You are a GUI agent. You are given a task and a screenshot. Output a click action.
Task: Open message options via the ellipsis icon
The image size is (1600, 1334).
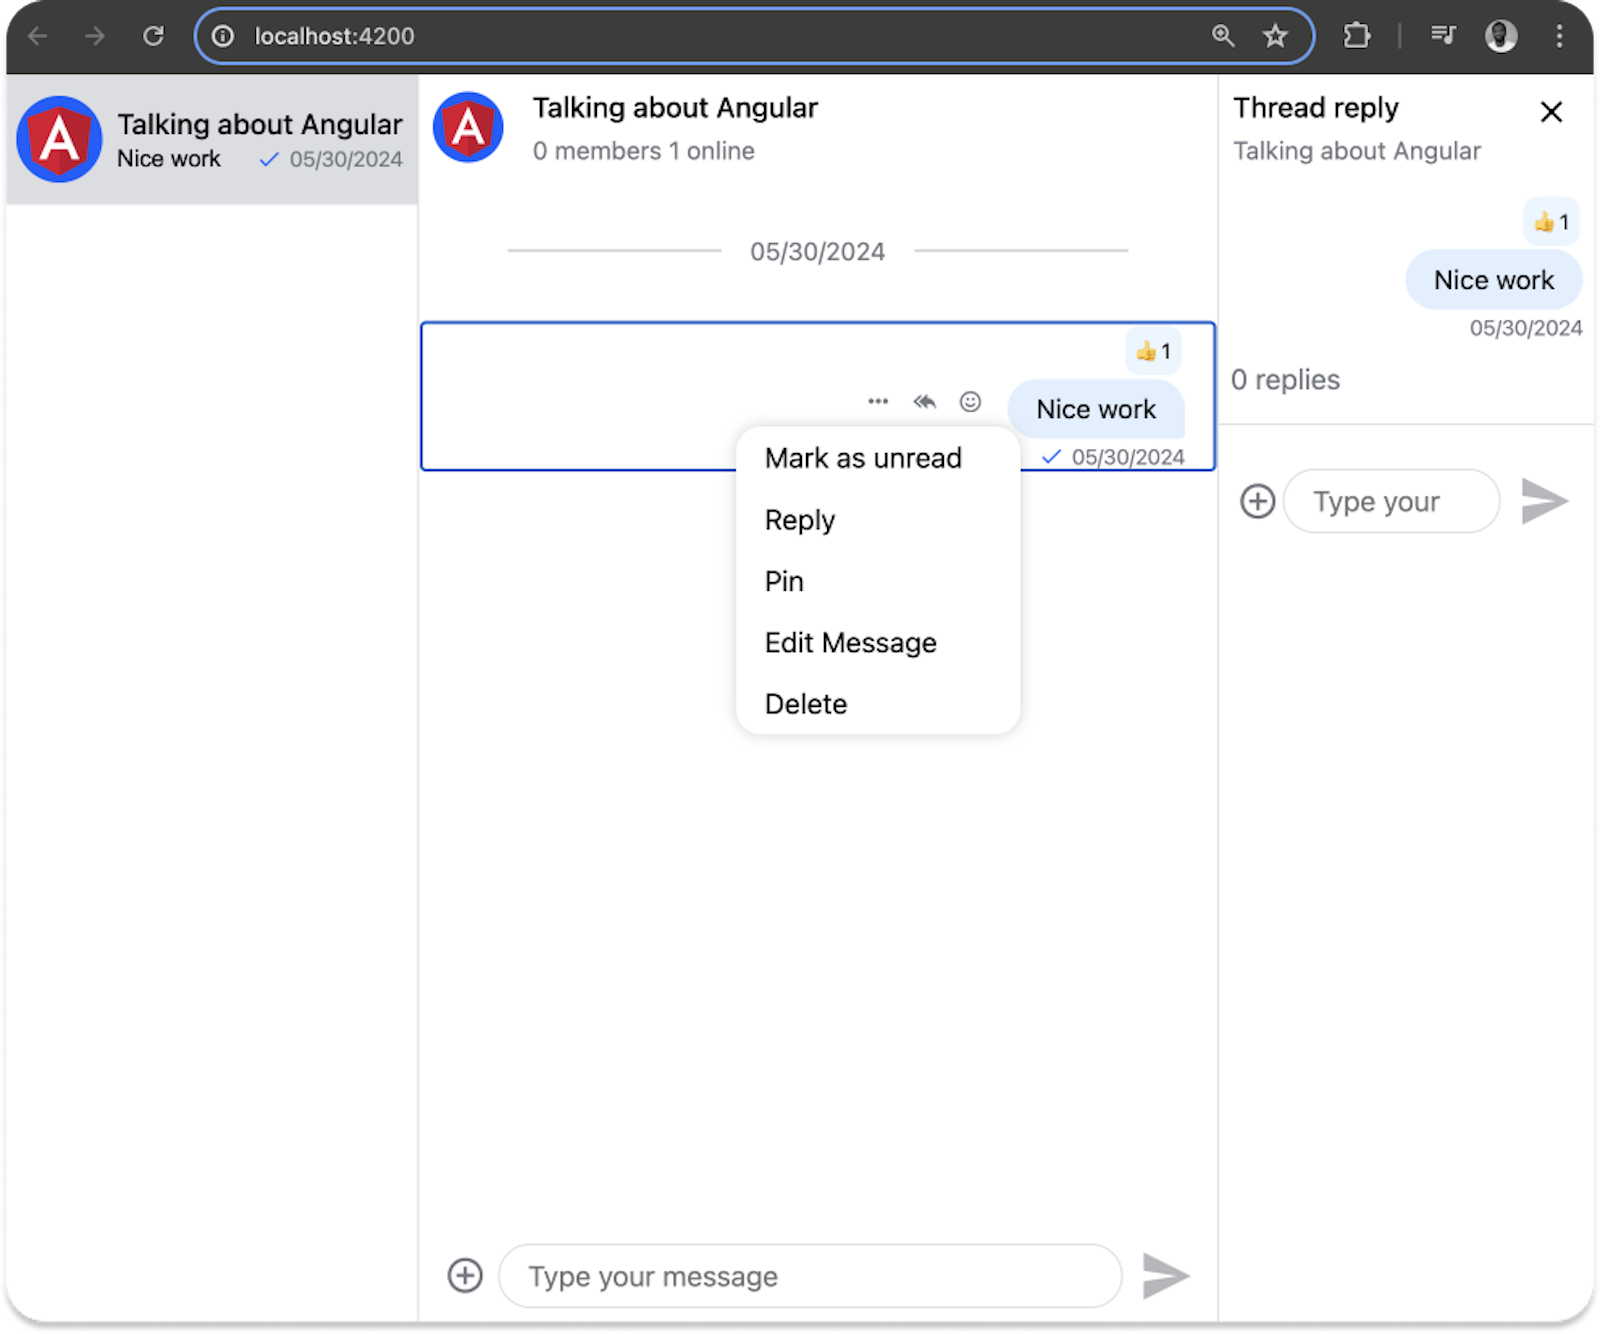pos(877,400)
